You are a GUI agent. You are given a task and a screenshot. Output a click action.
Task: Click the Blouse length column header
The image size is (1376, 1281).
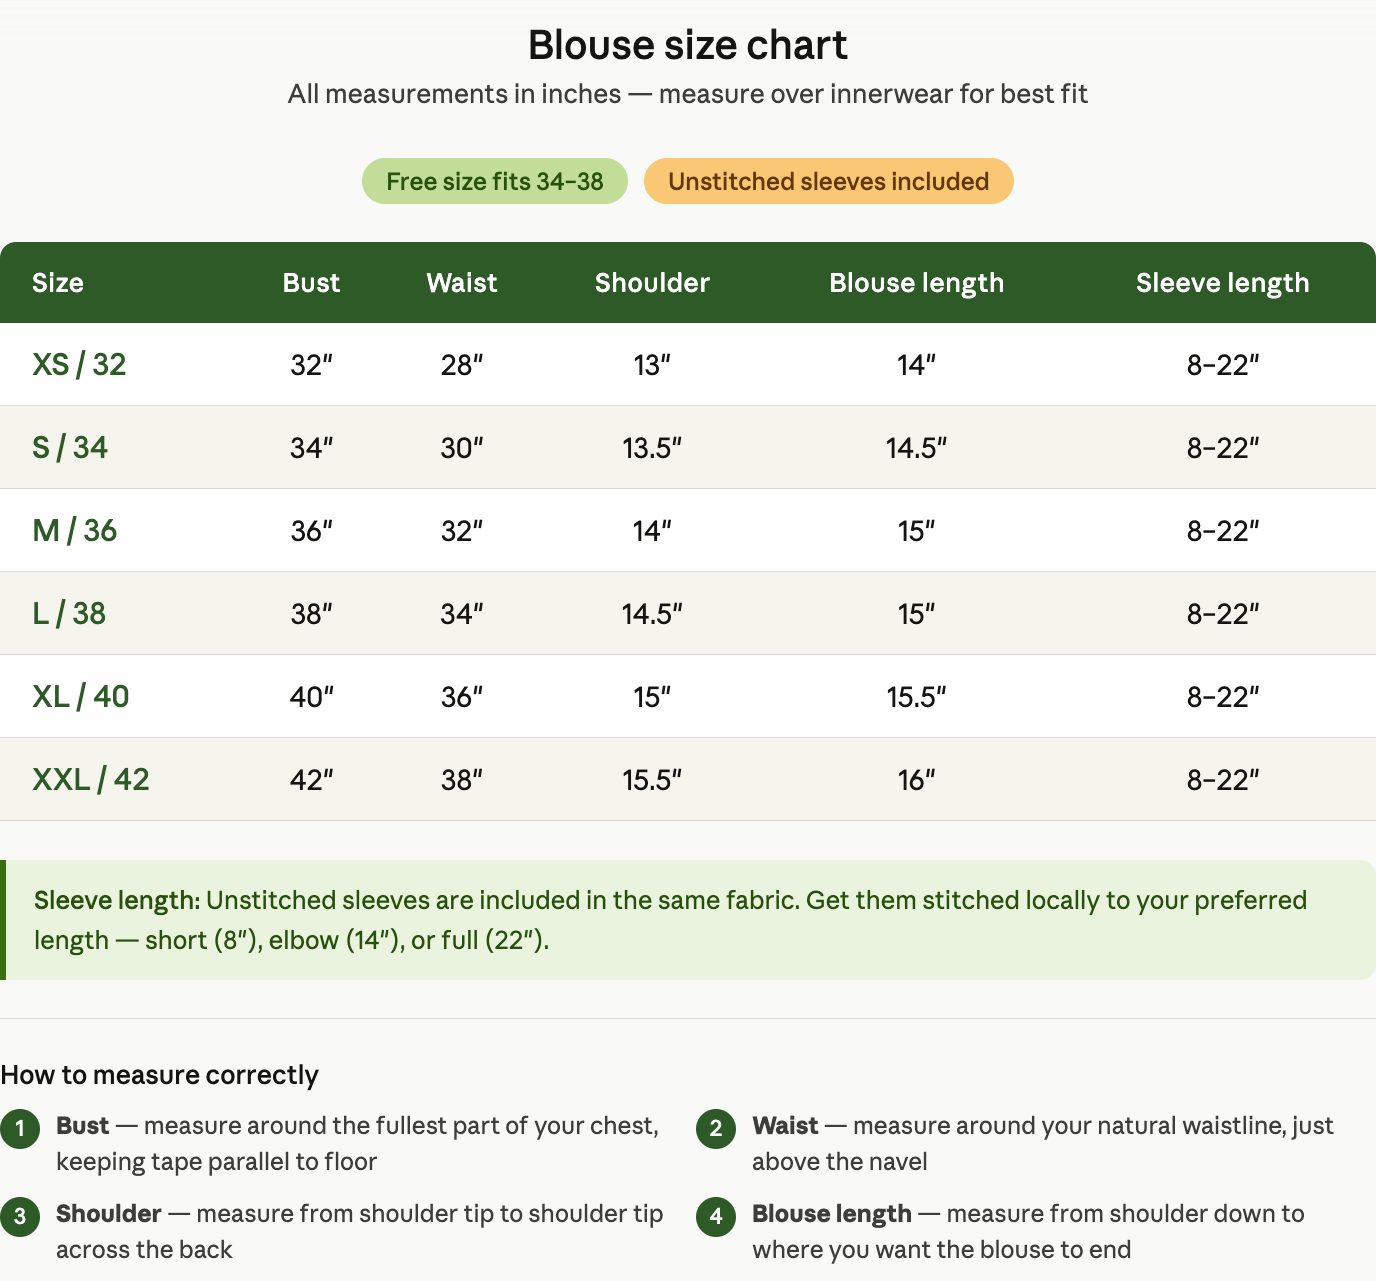click(x=916, y=283)
